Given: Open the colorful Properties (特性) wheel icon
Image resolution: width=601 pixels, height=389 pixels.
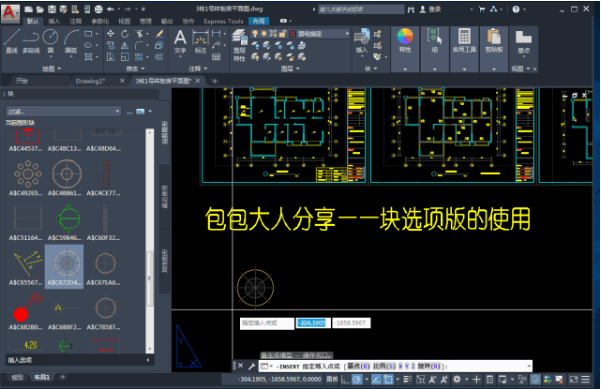Looking at the screenshot, I should (x=405, y=40).
